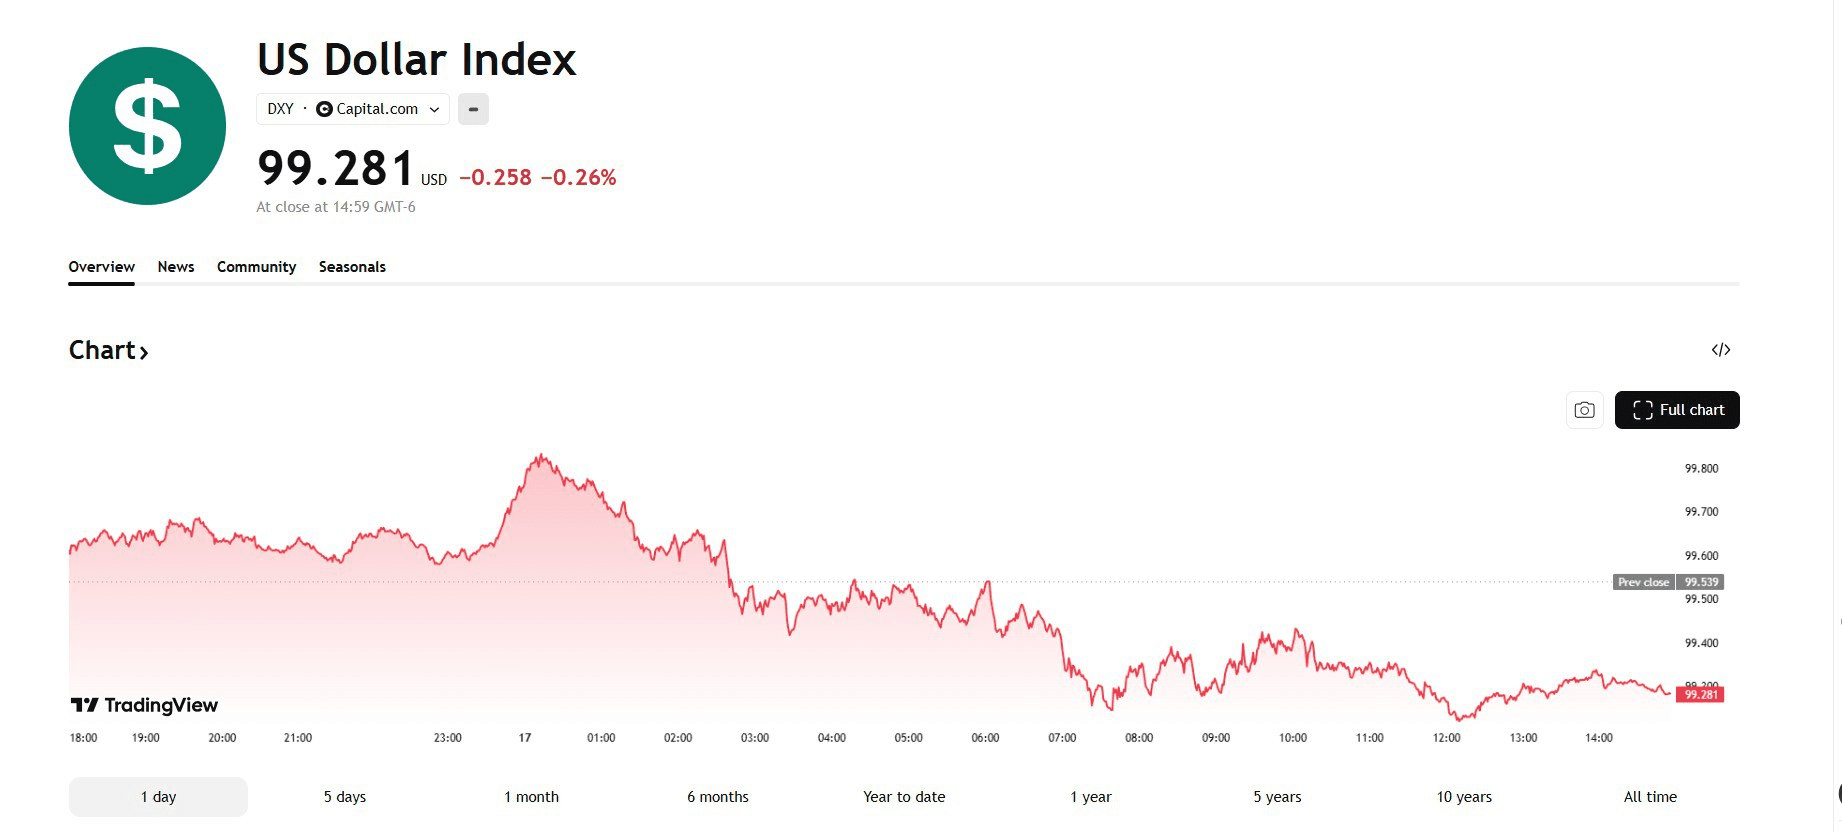
Task: Choose the 1 month range
Action: pyautogui.click(x=531, y=797)
